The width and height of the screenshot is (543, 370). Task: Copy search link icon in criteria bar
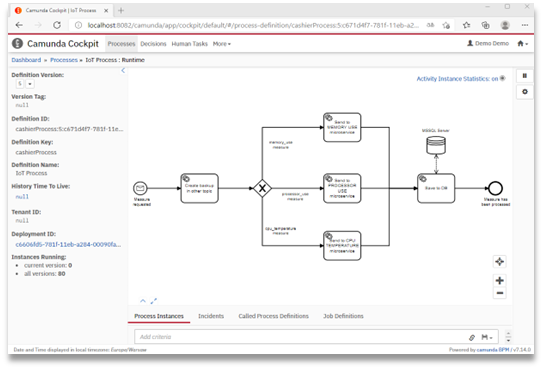point(472,337)
